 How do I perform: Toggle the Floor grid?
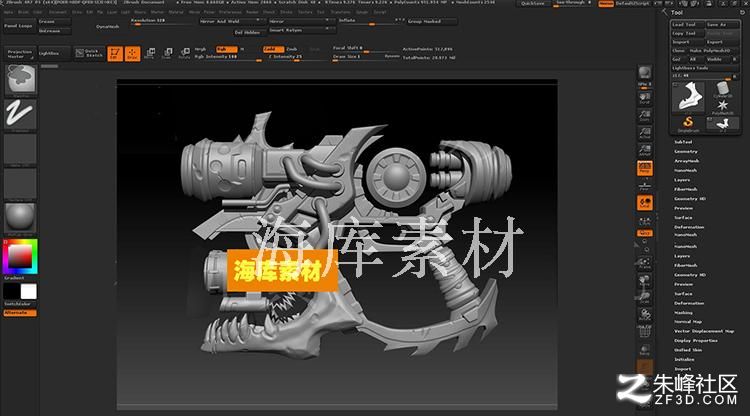pos(644,186)
